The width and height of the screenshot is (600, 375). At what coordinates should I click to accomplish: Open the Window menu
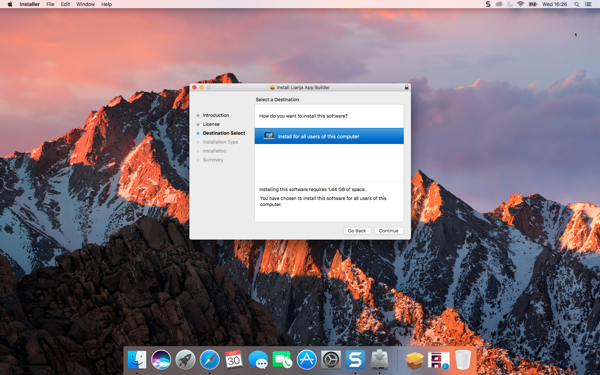85,4
